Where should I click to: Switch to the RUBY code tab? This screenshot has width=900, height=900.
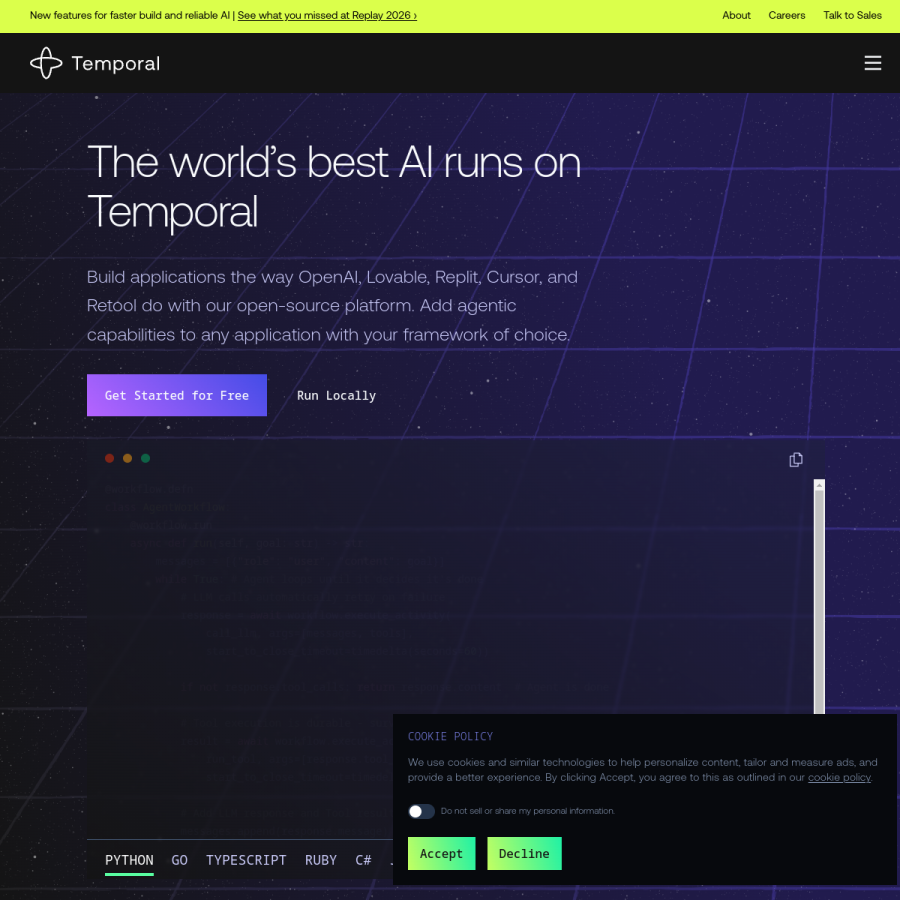(x=321, y=860)
